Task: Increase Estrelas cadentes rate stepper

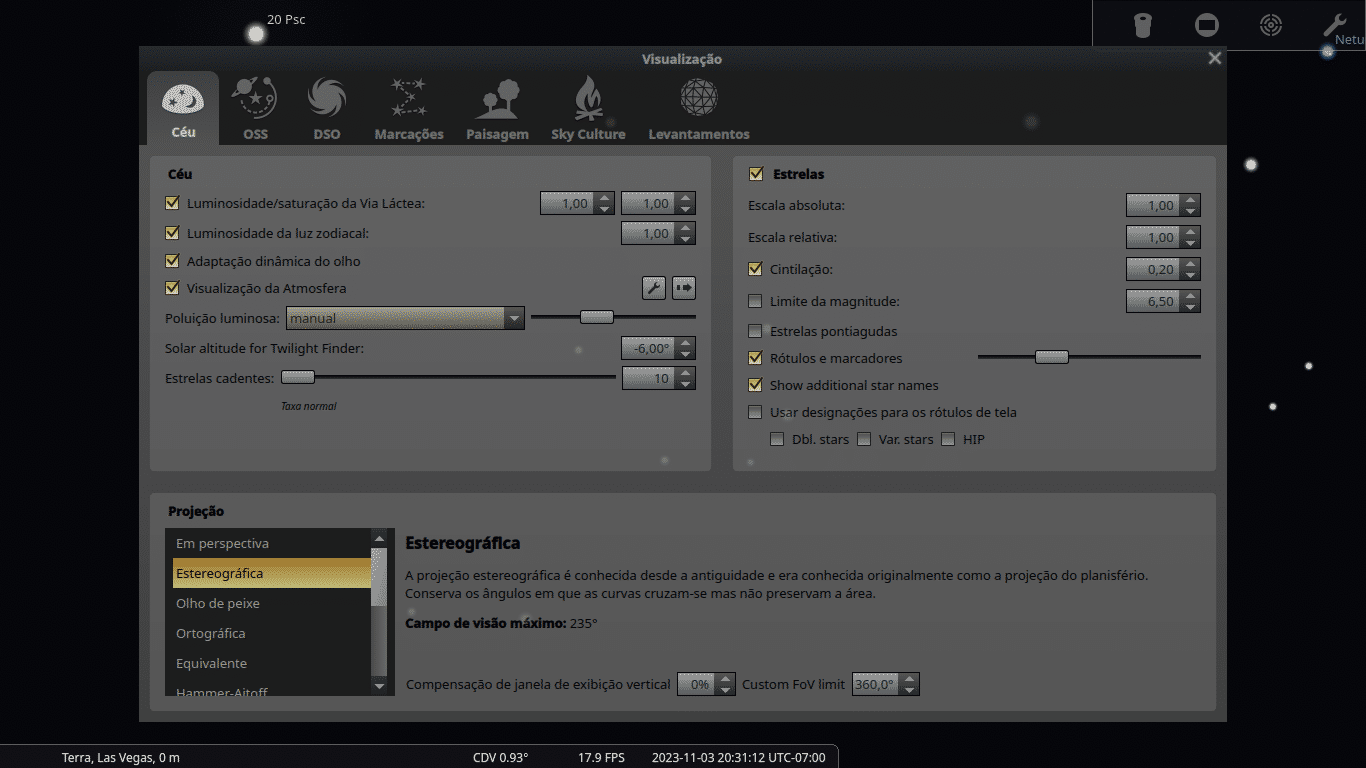Action: (685, 373)
